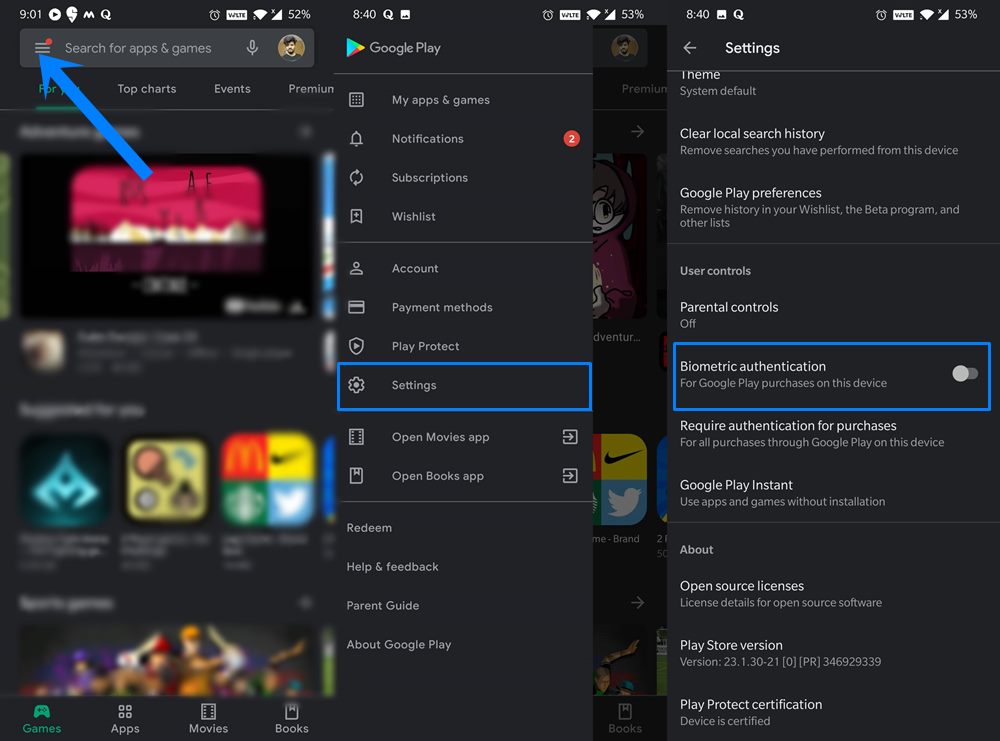Select Movies in bottom navigation
Image resolution: width=1000 pixels, height=741 pixels.
pos(209,719)
